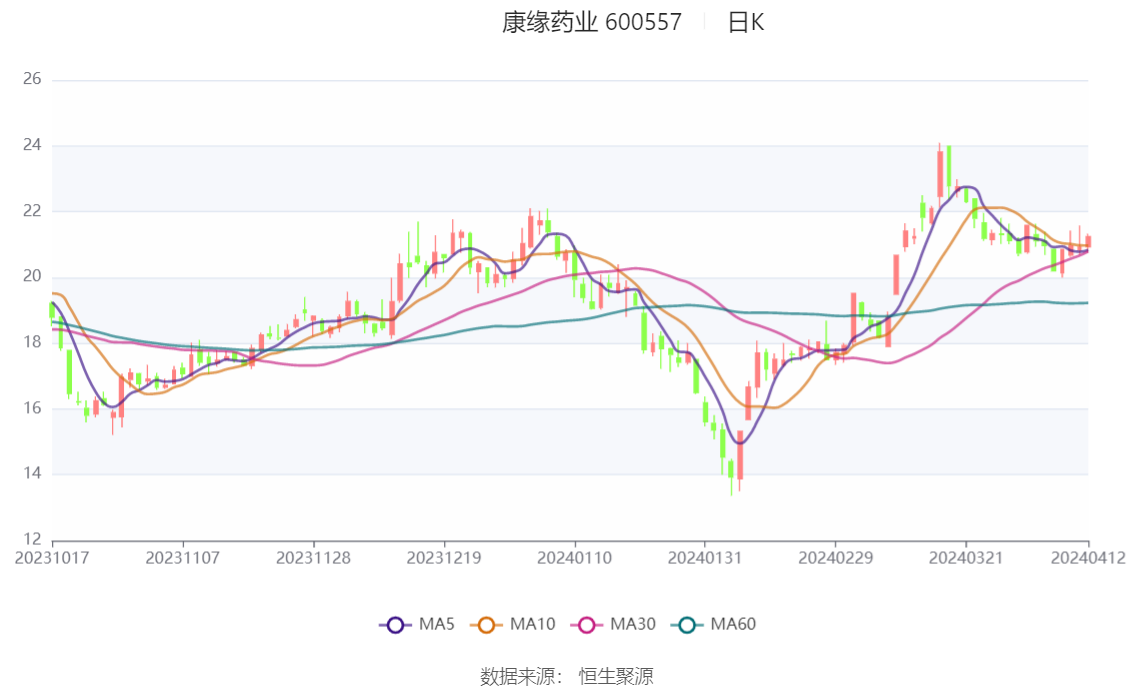Click the 12 price label on the y-axis

pyautogui.click(x=32, y=539)
